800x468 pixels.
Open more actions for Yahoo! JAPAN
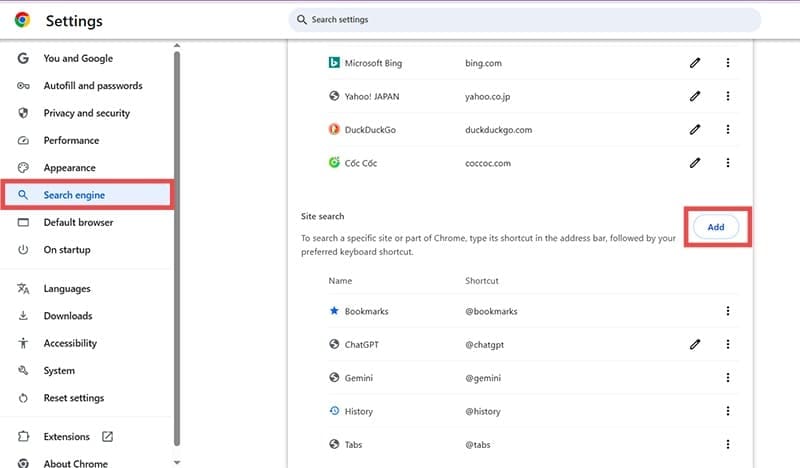point(728,96)
